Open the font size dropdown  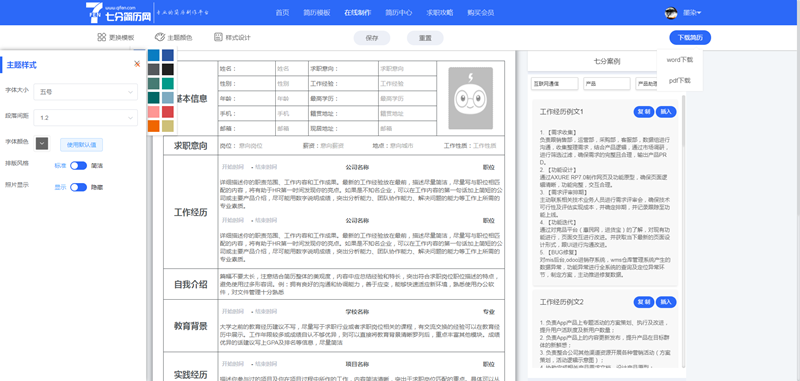point(86,92)
